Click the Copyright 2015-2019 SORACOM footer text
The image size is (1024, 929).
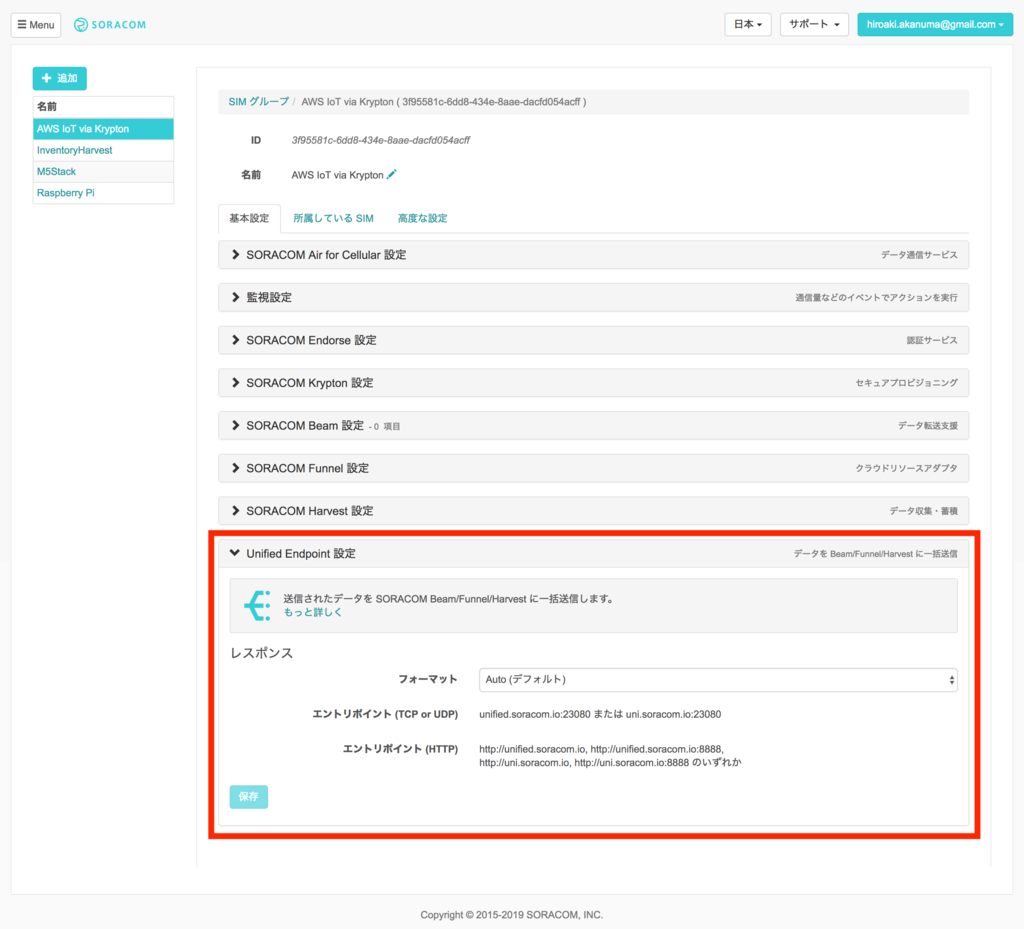[511, 915]
